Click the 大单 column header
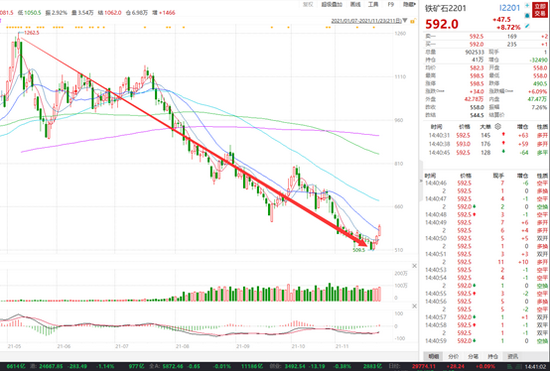 [485, 127]
